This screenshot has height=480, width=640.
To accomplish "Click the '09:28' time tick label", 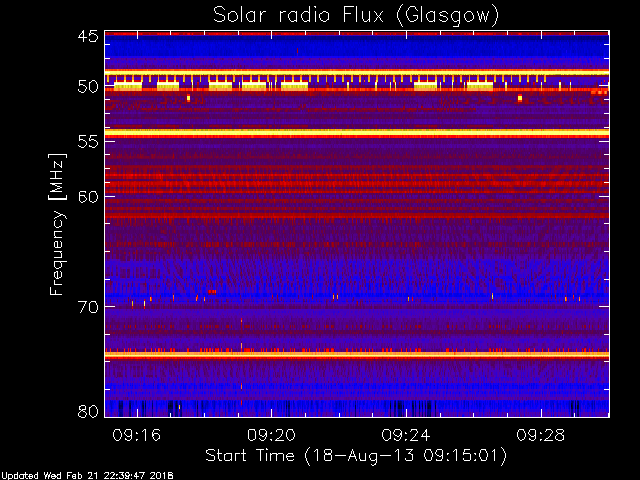I will pos(541,435).
